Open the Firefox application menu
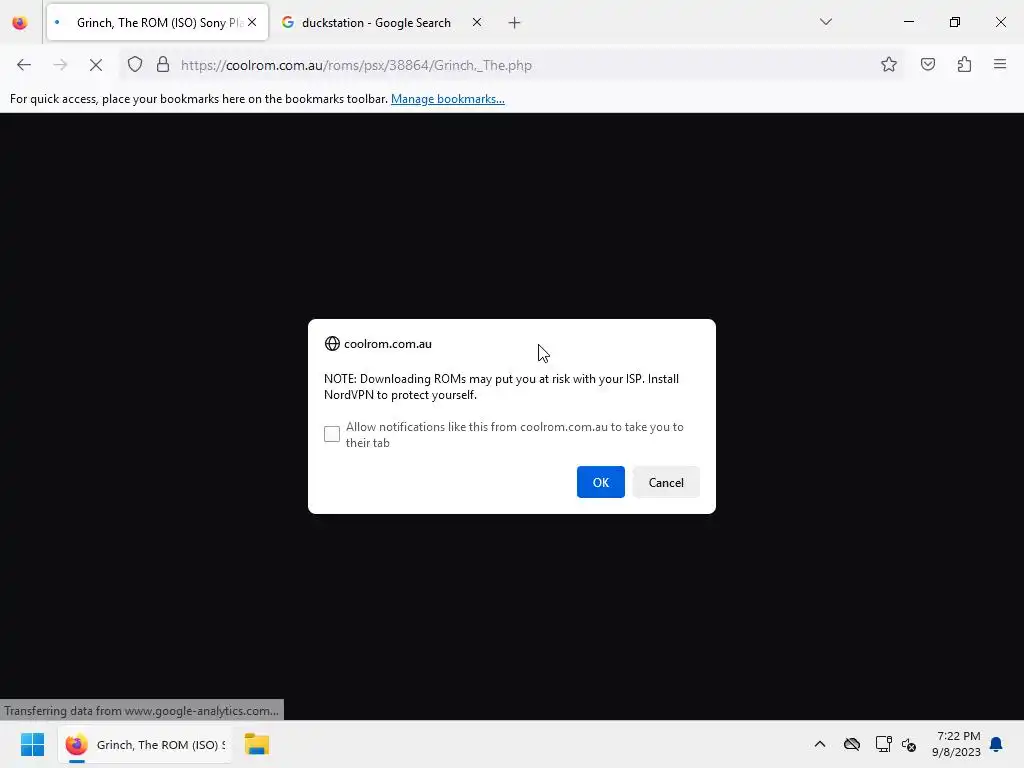The height and width of the screenshot is (768, 1024). click(1000, 64)
